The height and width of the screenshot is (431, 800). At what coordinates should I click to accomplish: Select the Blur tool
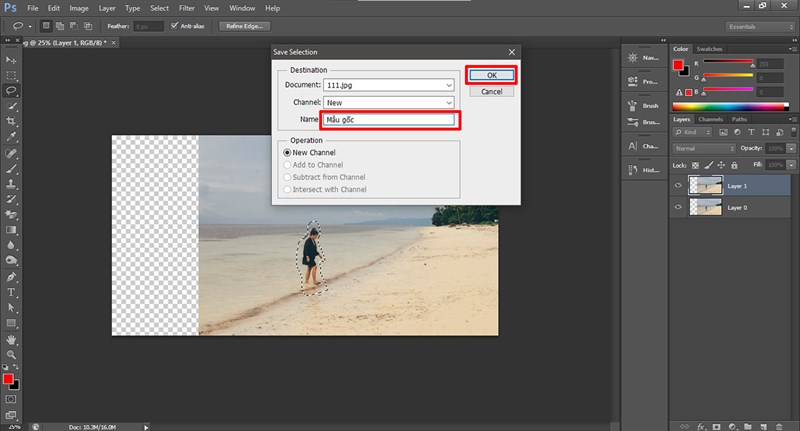pyautogui.click(x=11, y=245)
